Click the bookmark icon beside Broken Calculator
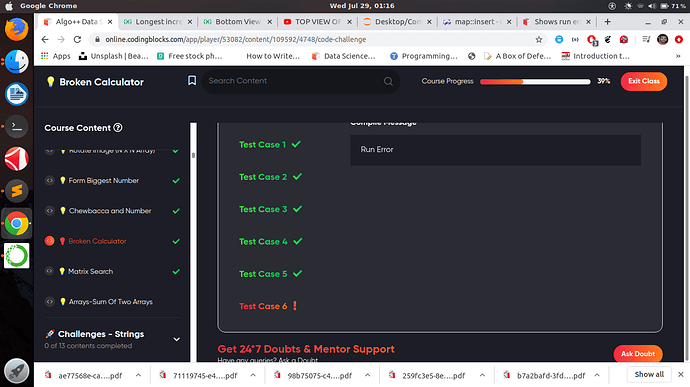This screenshot has height=387, width=690. pos(192,81)
